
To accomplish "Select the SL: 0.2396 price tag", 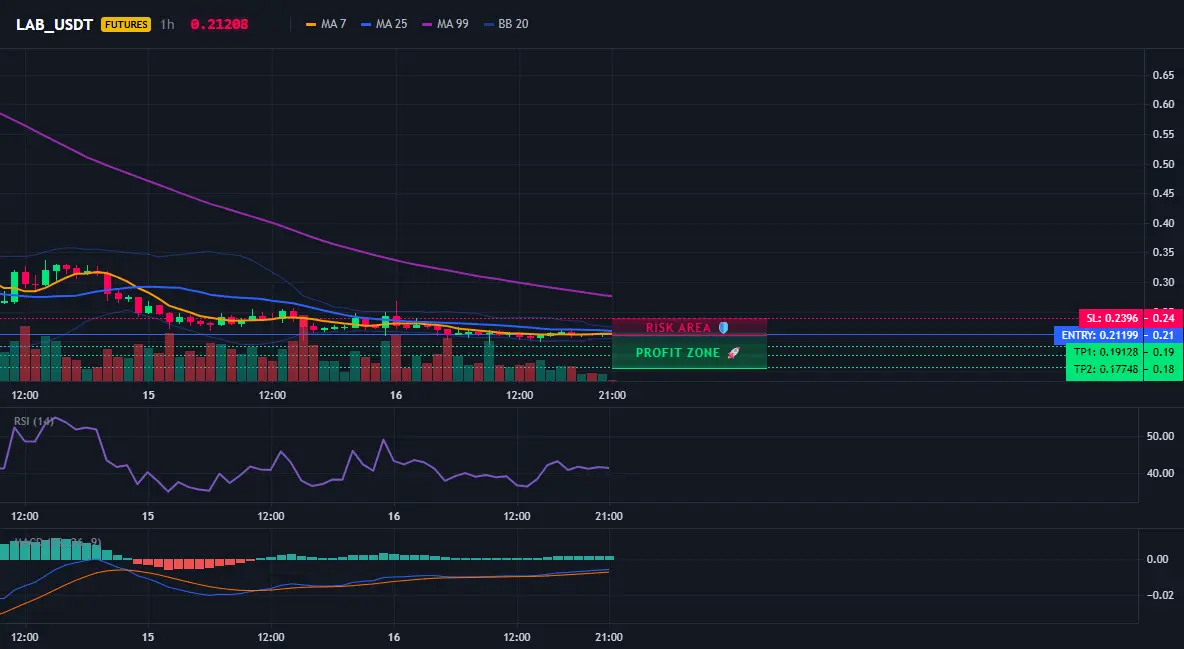I will coord(1111,318).
